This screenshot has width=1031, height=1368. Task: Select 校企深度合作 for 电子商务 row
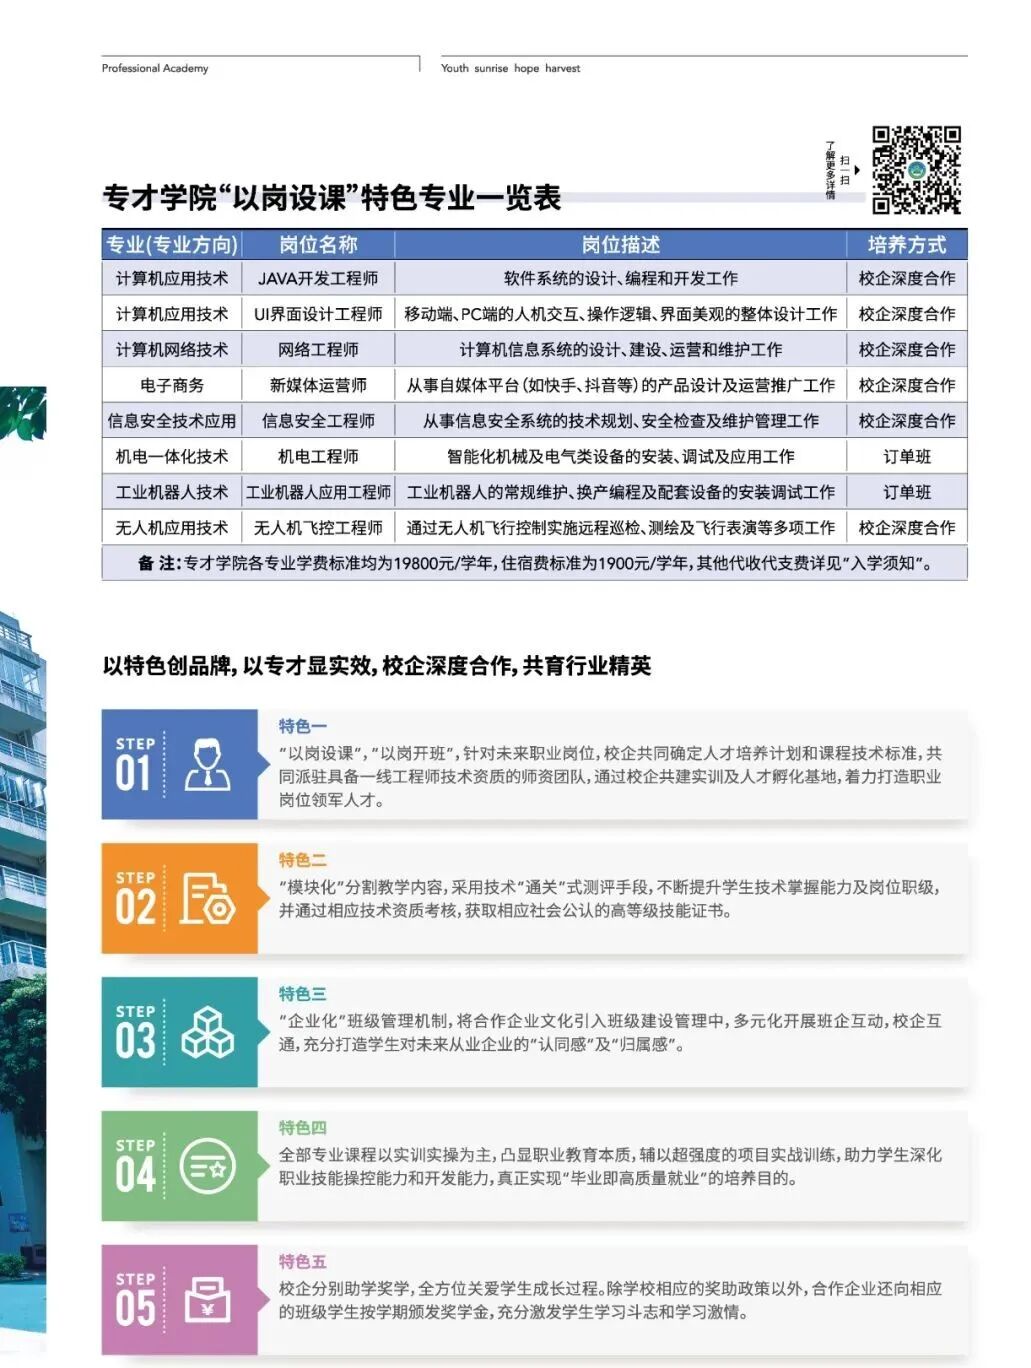907,384
